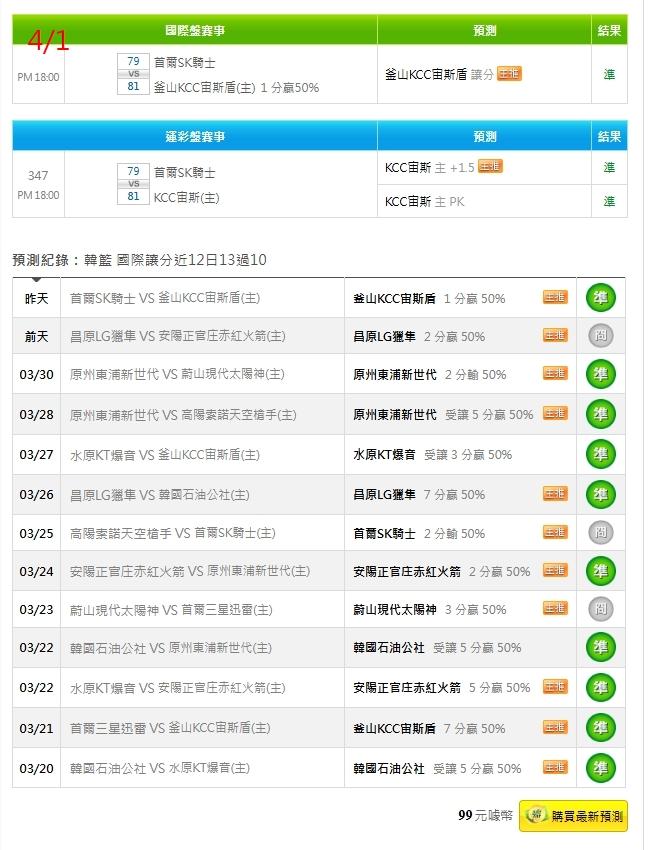The image size is (649, 850).
Task: Click the green 準 icon in 03/21 row
Action: tap(601, 728)
